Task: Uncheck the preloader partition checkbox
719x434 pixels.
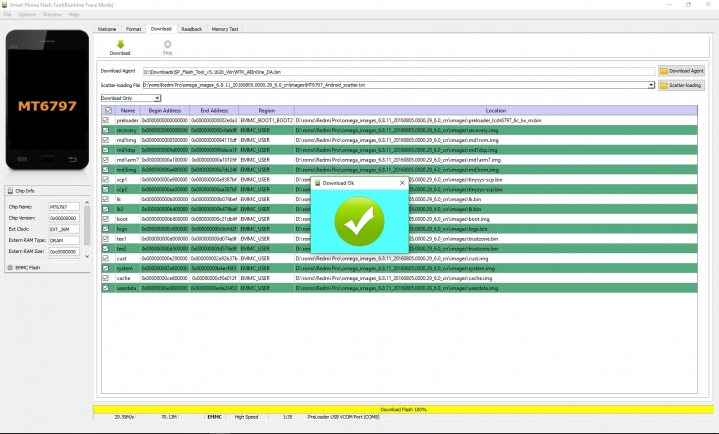Action: click(x=106, y=120)
